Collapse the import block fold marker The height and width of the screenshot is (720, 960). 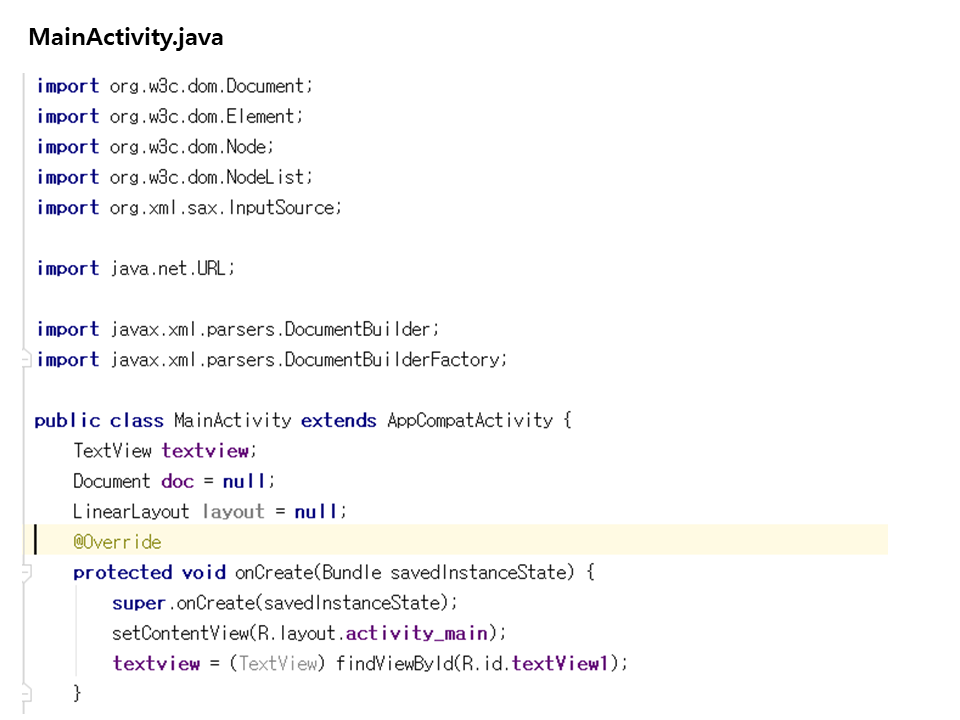[x=27, y=360]
